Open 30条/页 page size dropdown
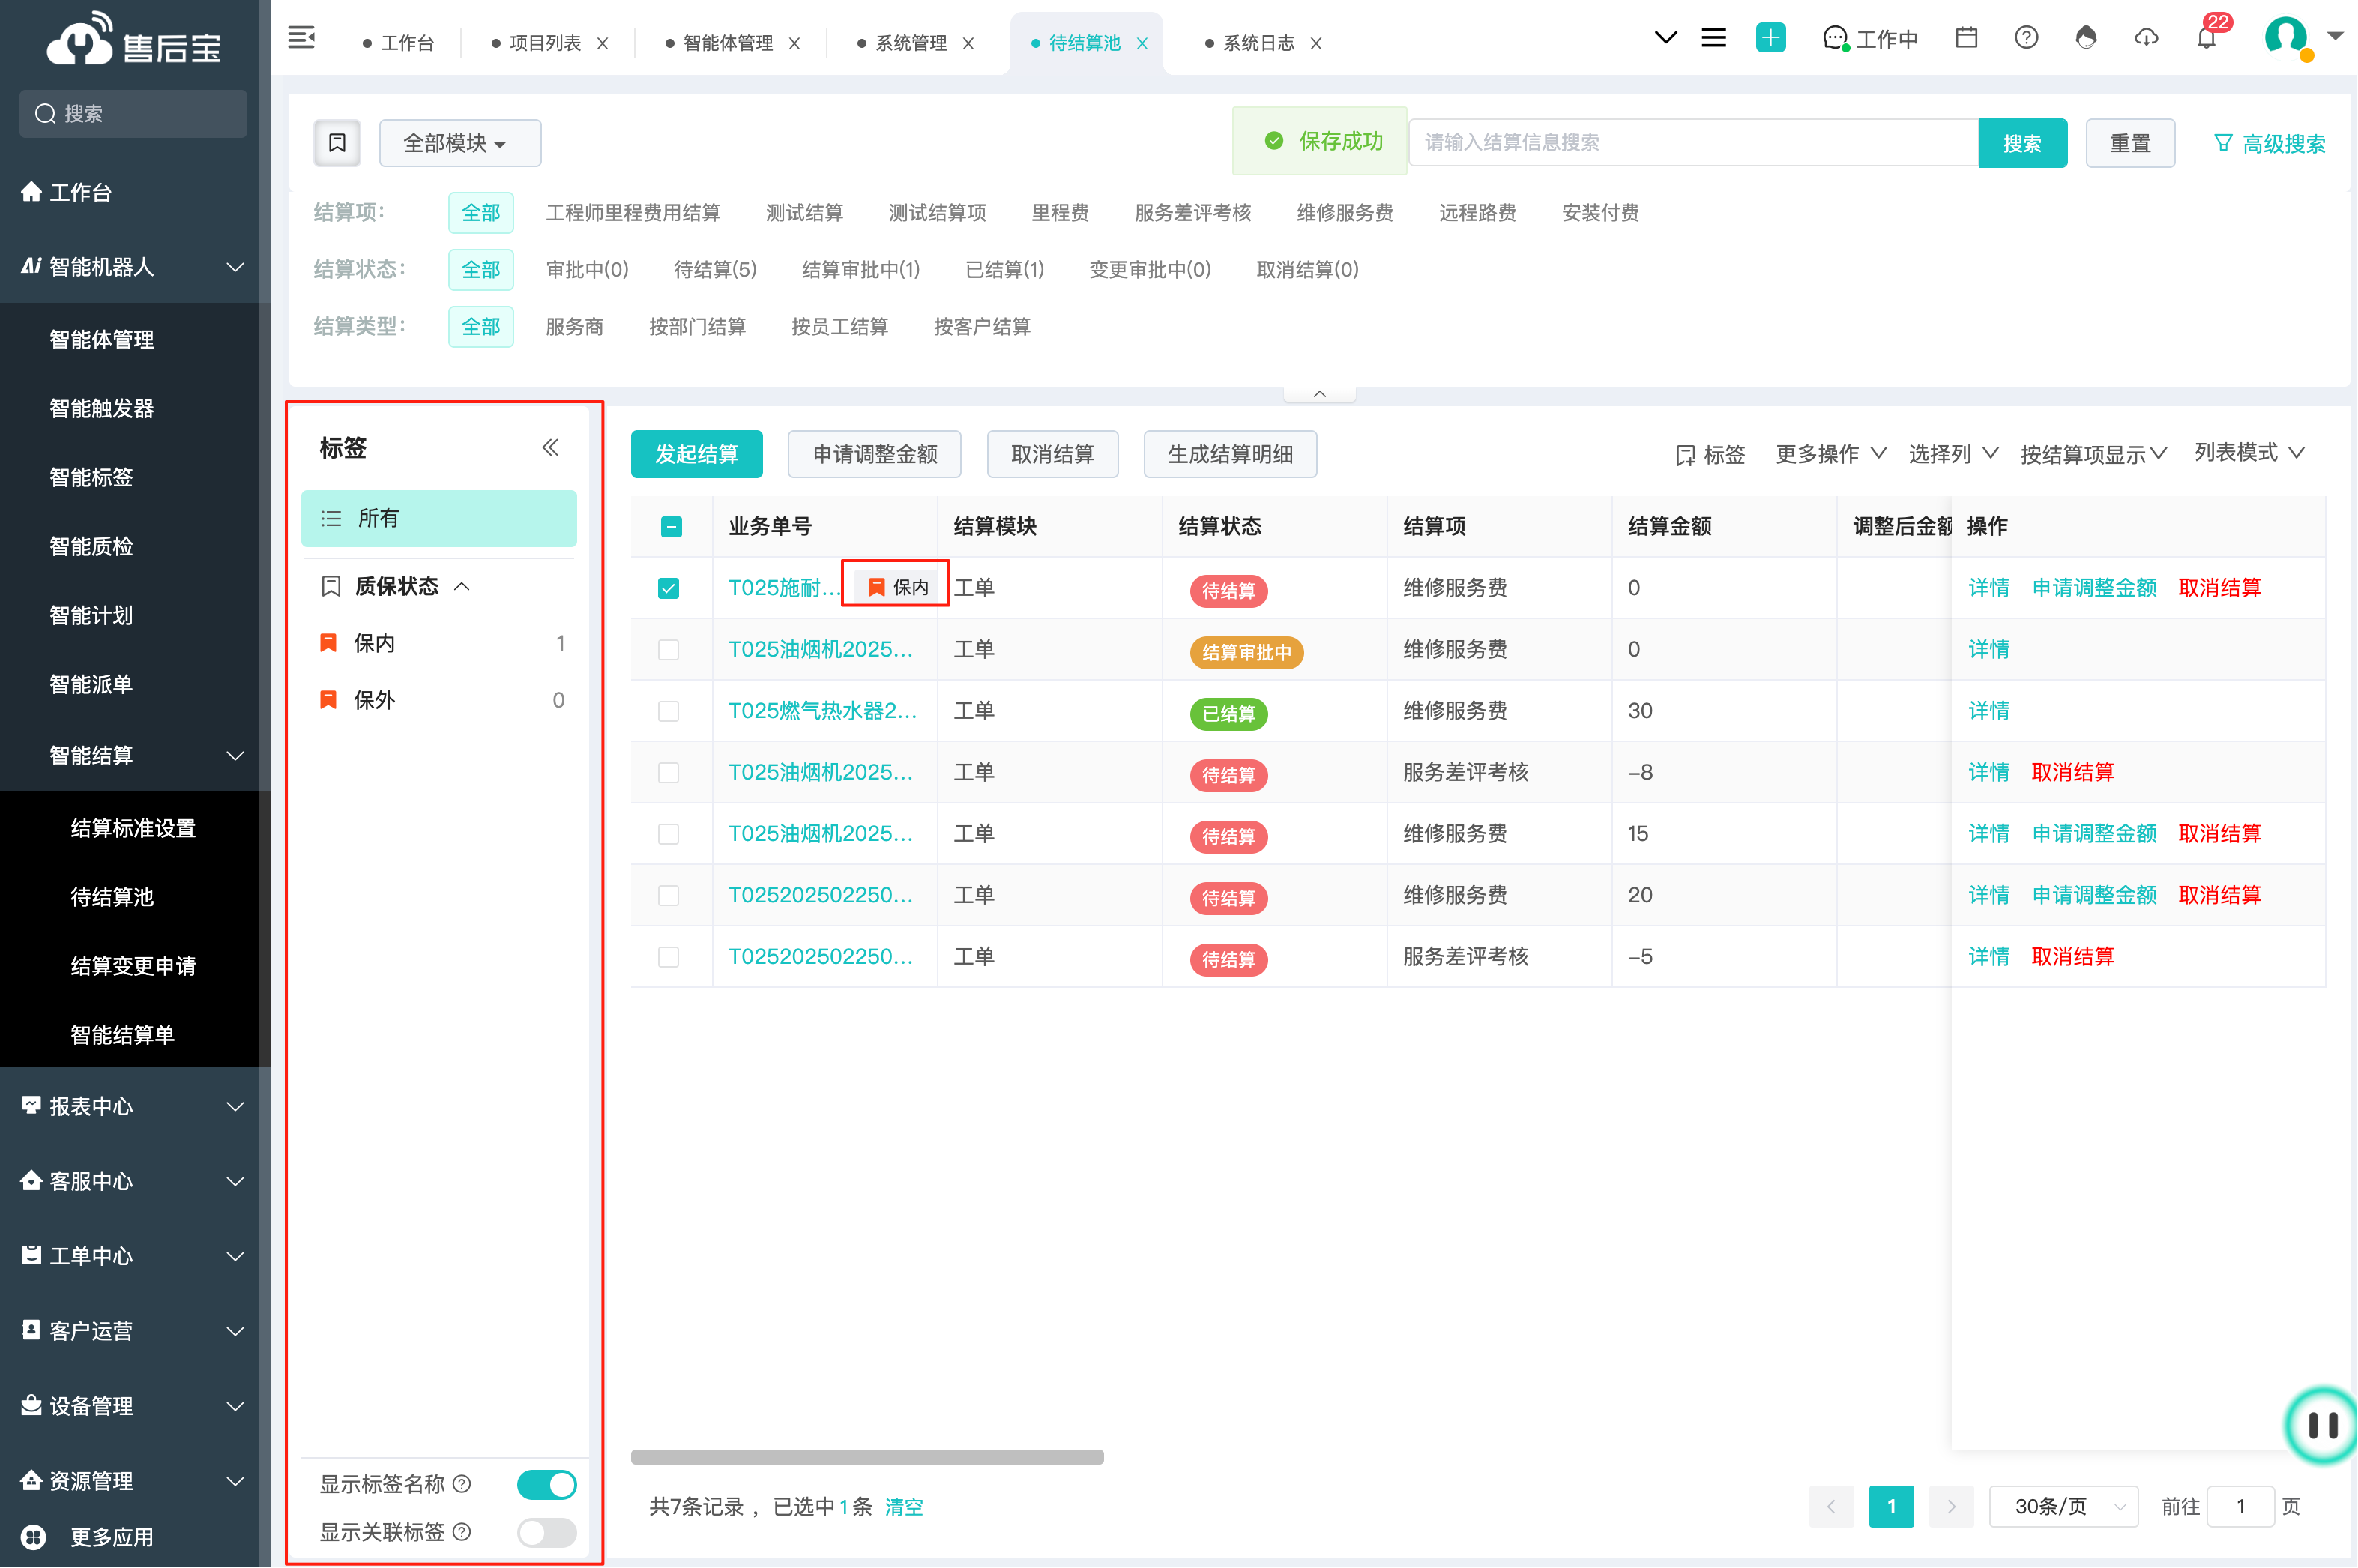The width and height of the screenshot is (2358, 1568). pos(2062,1506)
